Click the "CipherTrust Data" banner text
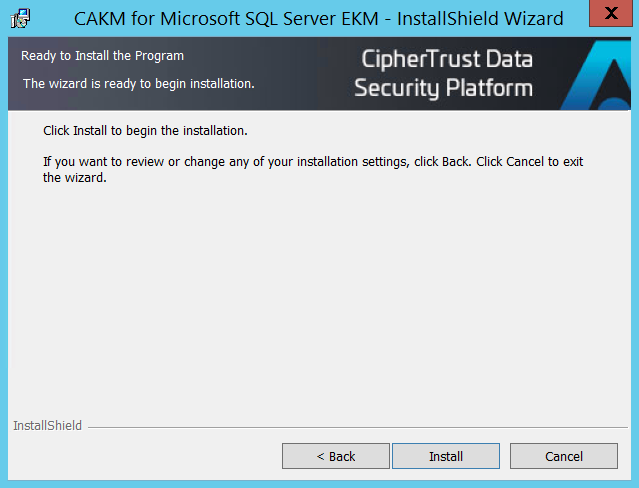The width and height of the screenshot is (639, 488). tap(447, 60)
